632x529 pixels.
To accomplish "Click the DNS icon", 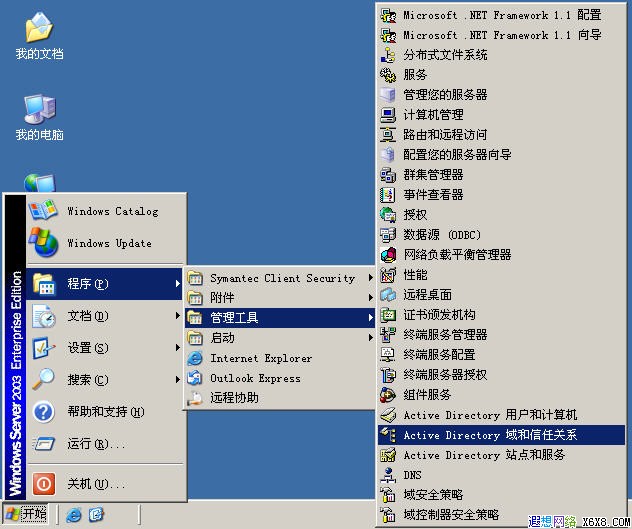I will click(x=388, y=475).
